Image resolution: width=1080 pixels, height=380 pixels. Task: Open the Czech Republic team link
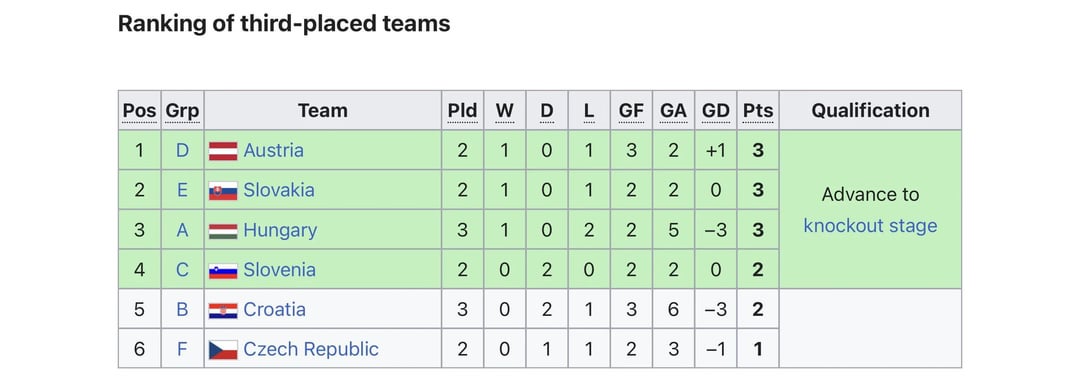pyautogui.click(x=311, y=349)
